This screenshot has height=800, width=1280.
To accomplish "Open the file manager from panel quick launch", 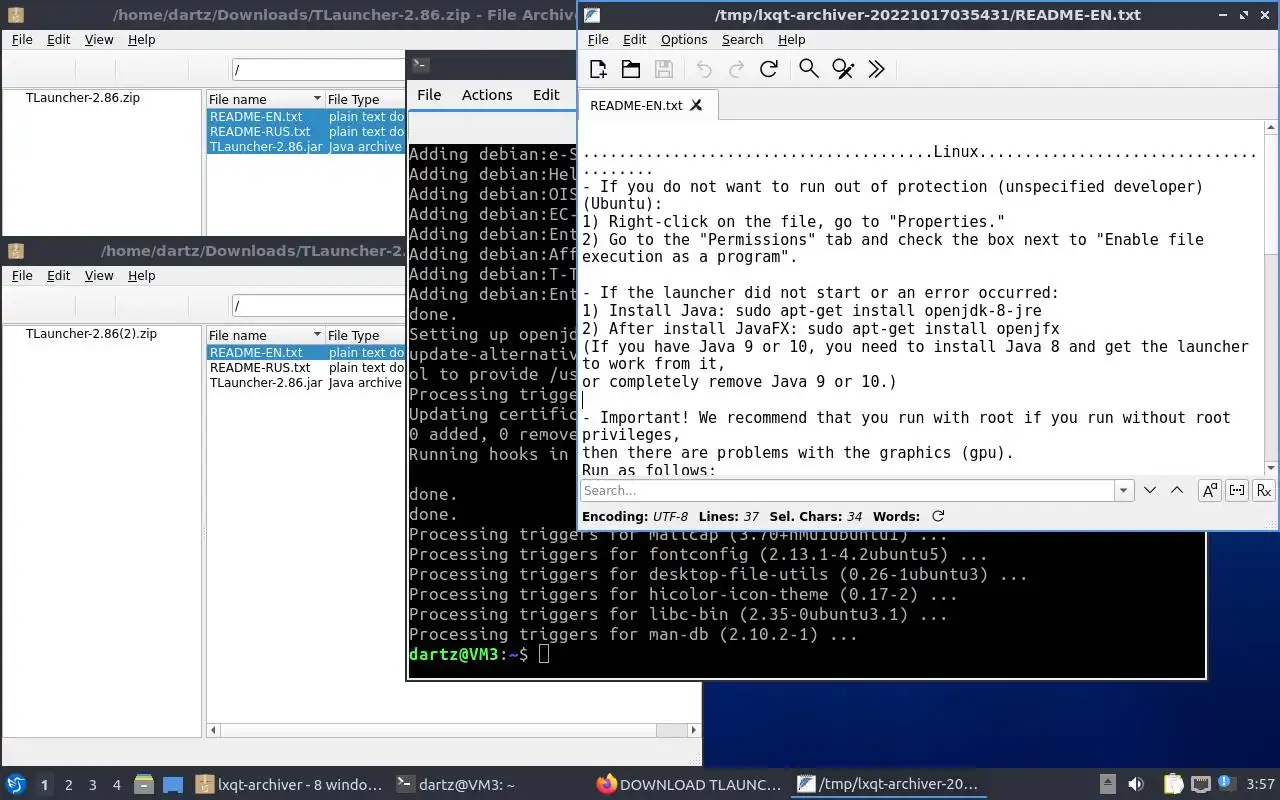I will point(144,785).
